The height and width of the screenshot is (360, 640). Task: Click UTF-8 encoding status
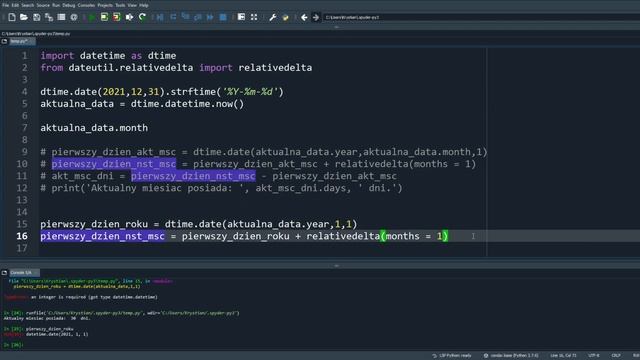(594, 356)
